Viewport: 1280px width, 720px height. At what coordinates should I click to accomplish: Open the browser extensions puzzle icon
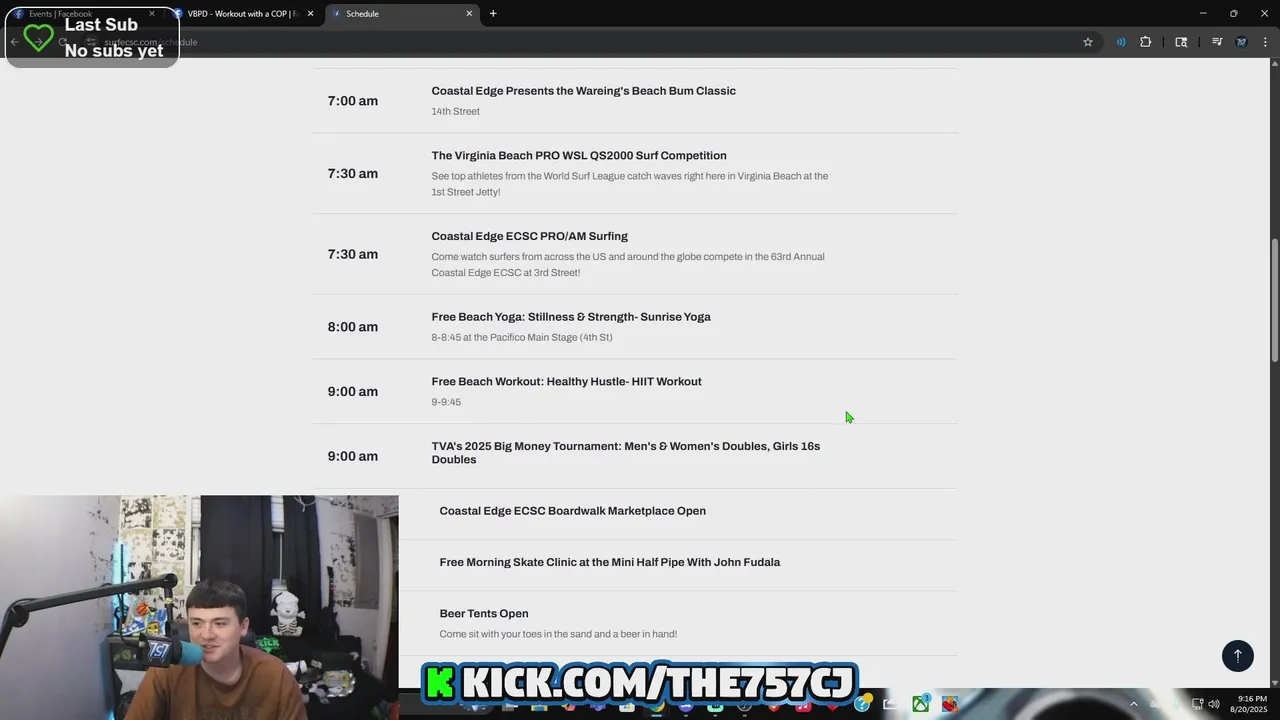click(1146, 42)
